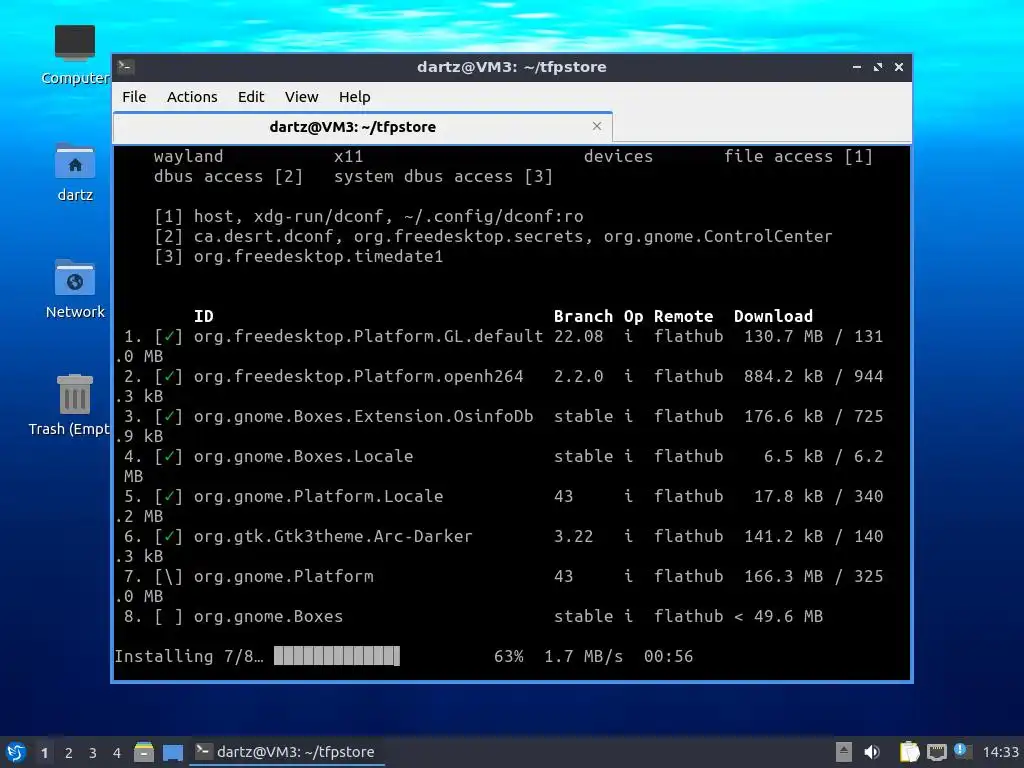The image size is (1024, 768).
Task: Click the show desktop taskbar icon
Action: pyautogui.click(x=172, y=752)
